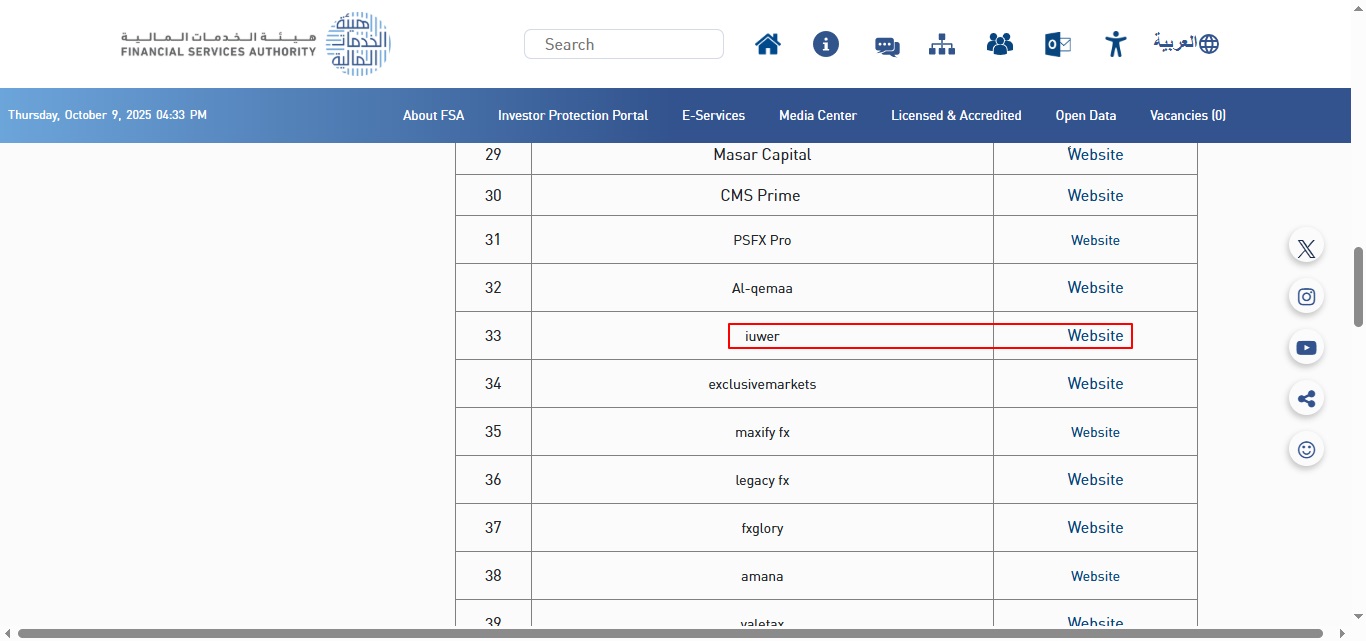
Task: Open the E-Services menu
Action: point(713,116)
